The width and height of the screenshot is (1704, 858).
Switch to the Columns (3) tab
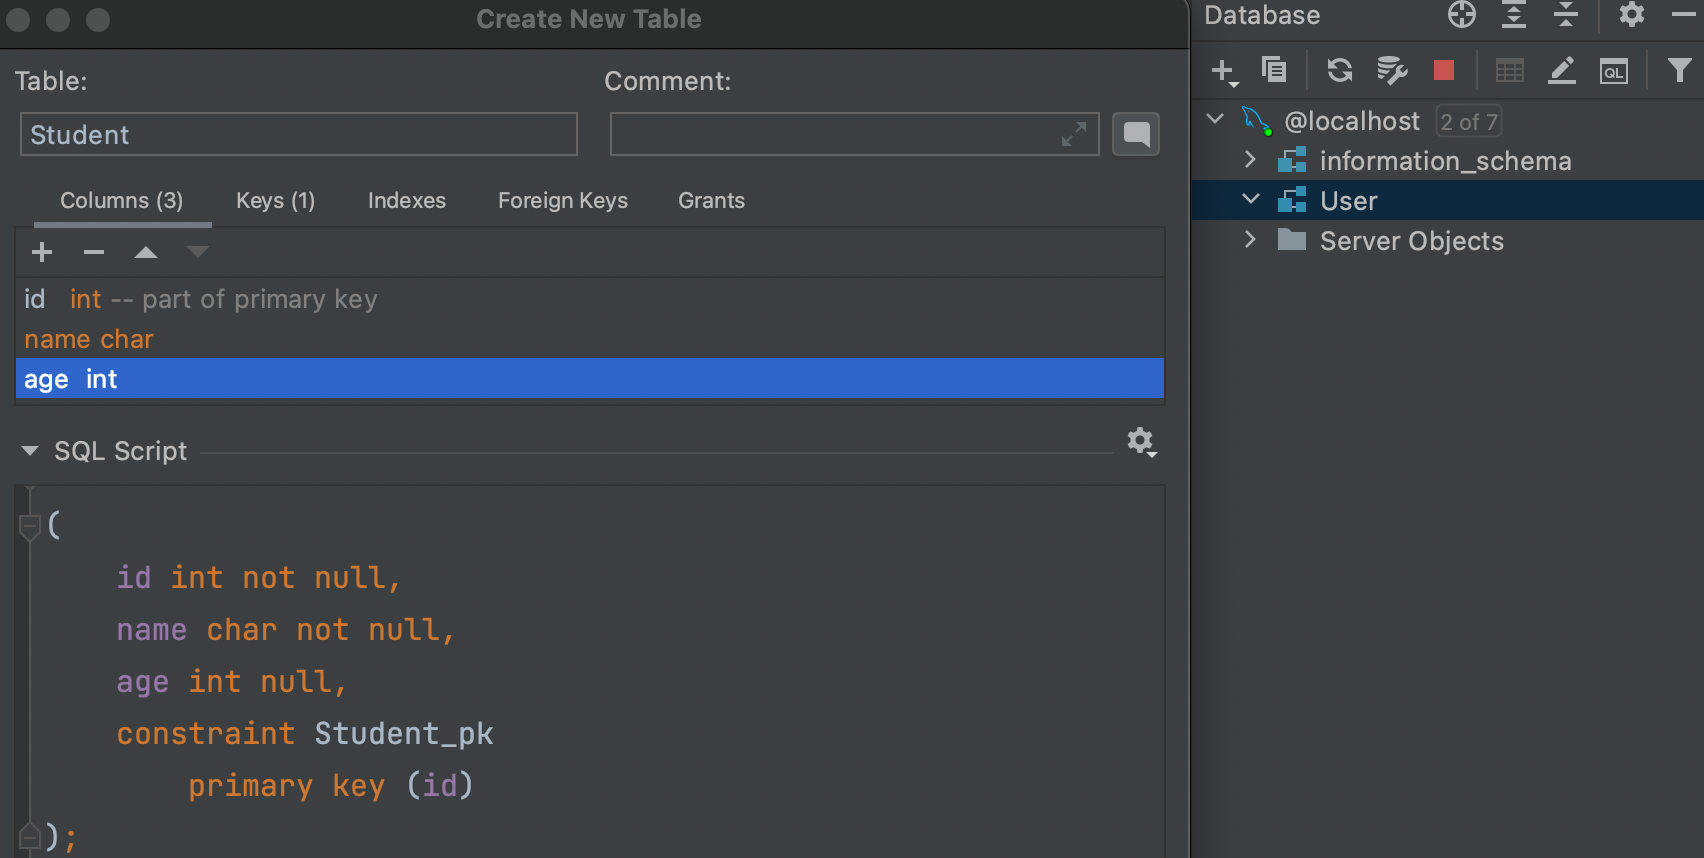122,201
